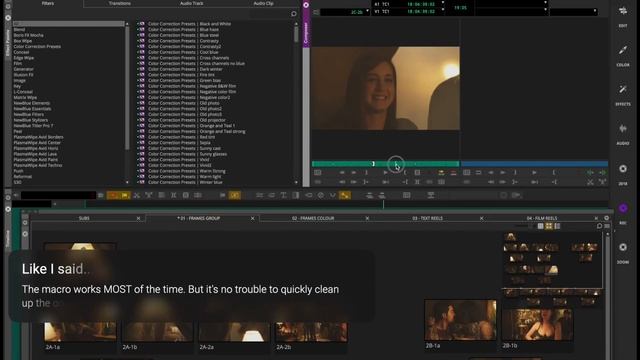
Task: Click the blue record monitor position bar
Action: (x=534, y=164)
